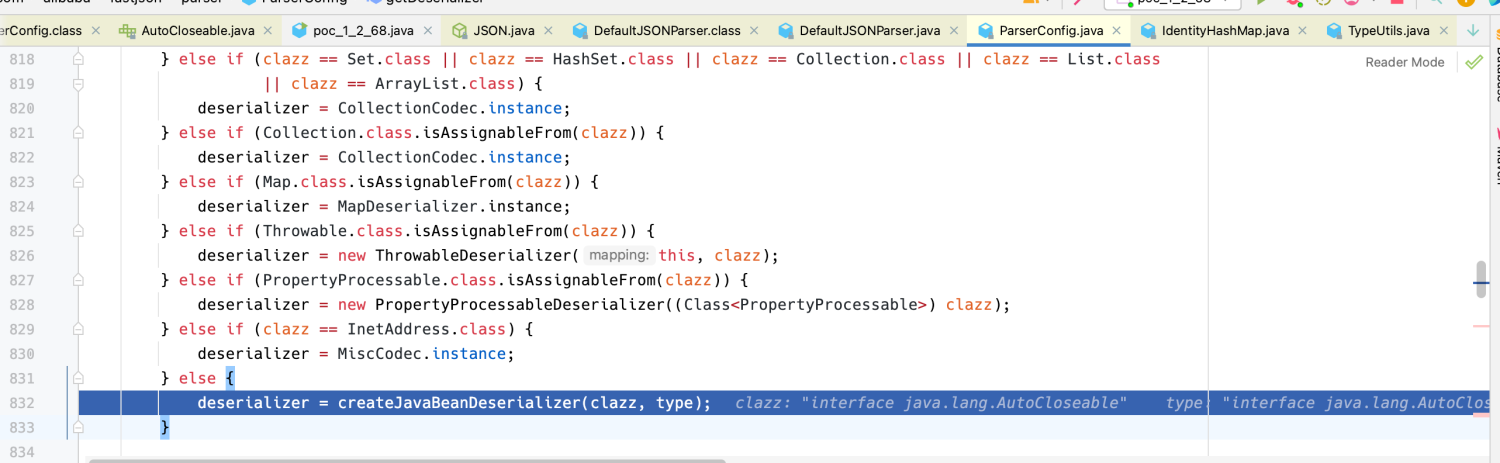The width and height of the screenshot is (1500, 463).
Task: Click the AutoCloseable.java file type icon
Action: [x=127, y=31]
